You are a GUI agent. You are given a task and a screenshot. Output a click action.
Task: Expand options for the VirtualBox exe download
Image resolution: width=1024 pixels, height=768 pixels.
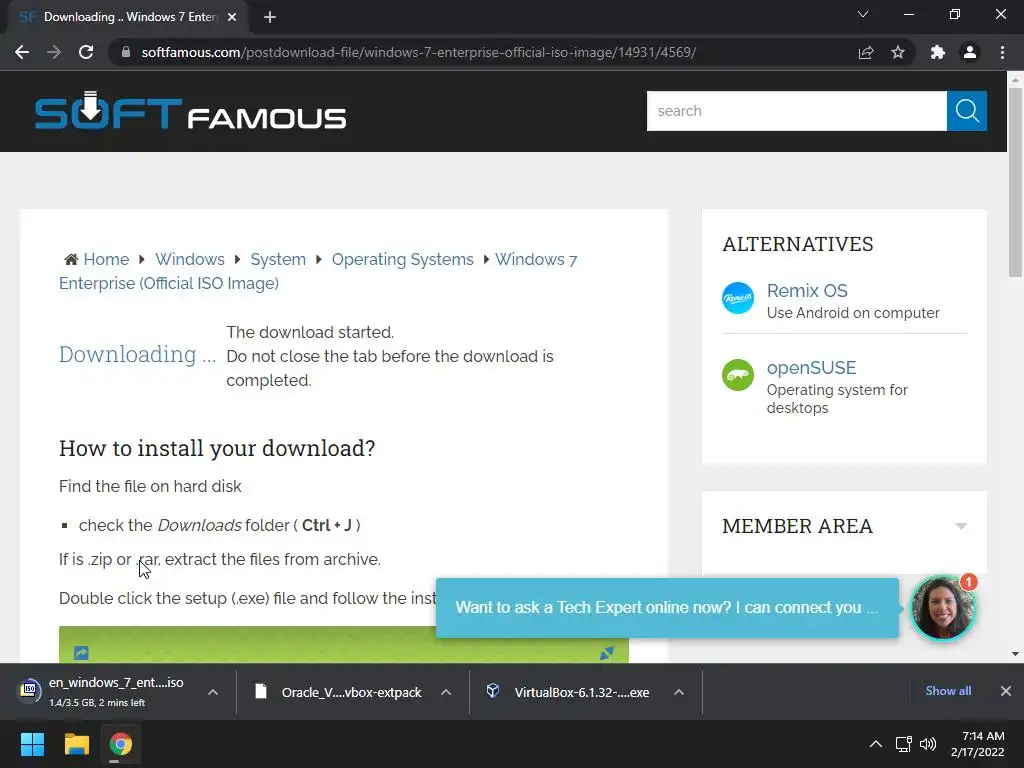point(679,692)
